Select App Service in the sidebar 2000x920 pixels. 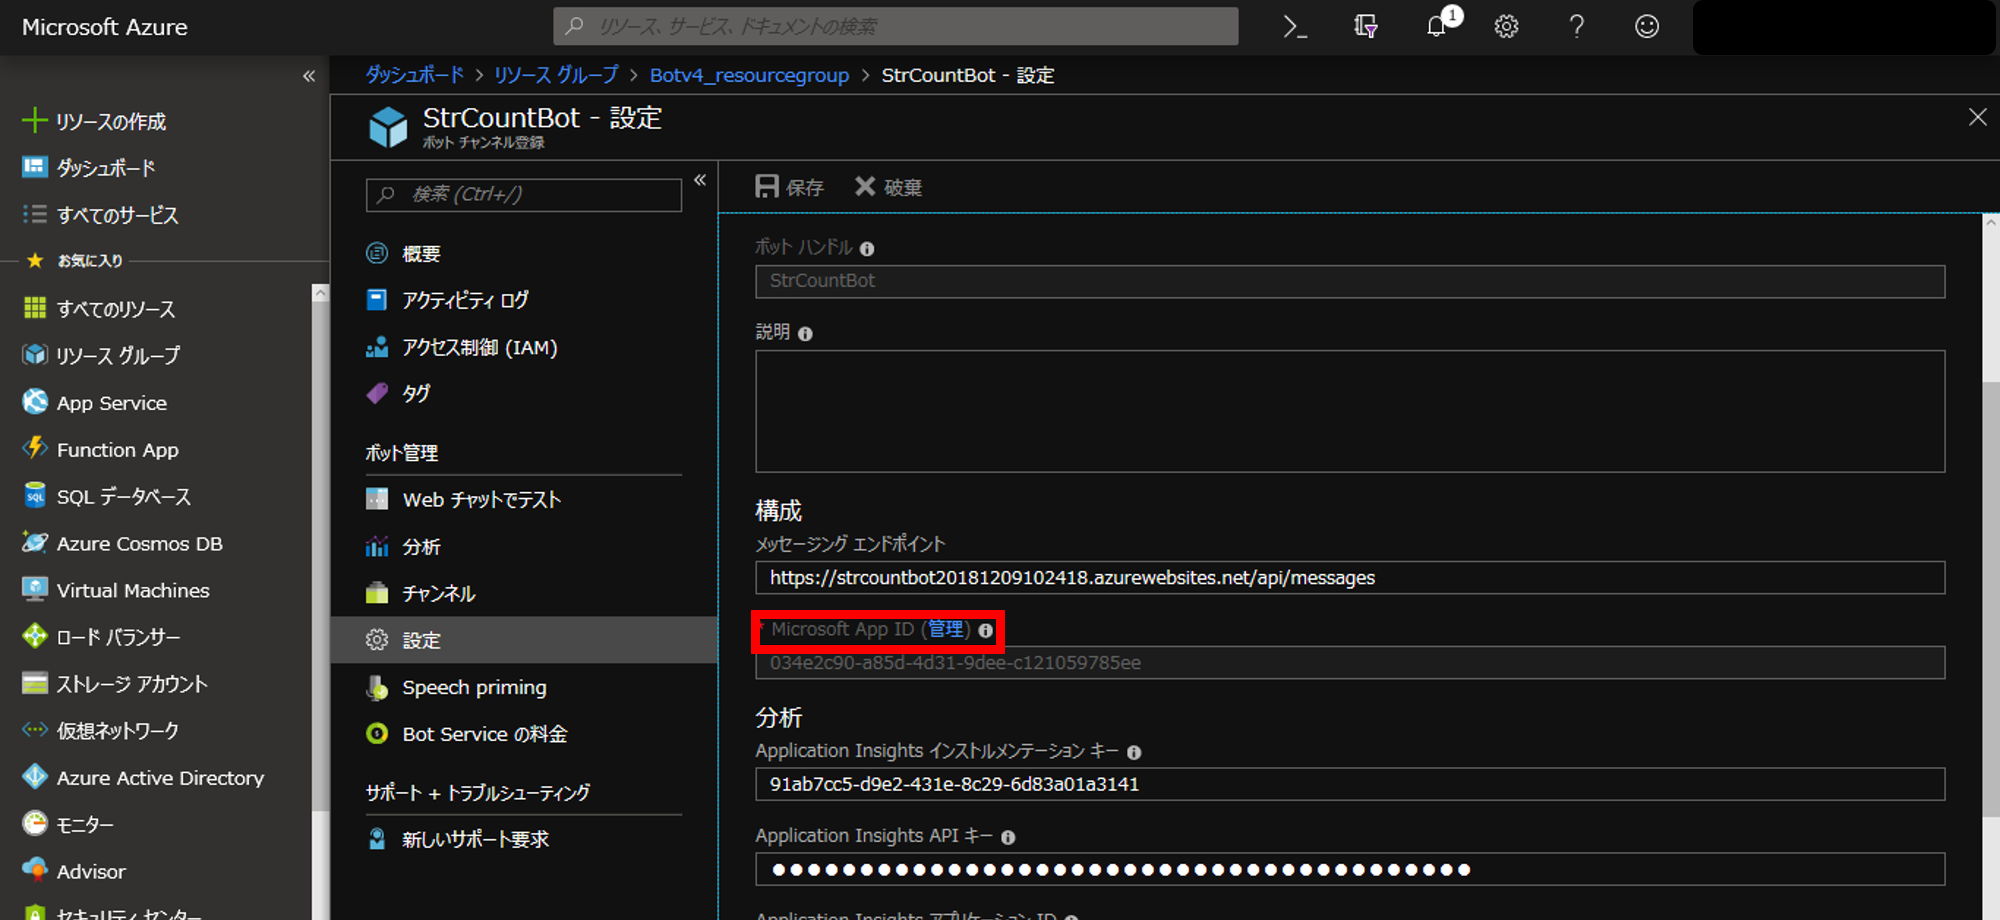pyautogui.click(x=111, y=402)
